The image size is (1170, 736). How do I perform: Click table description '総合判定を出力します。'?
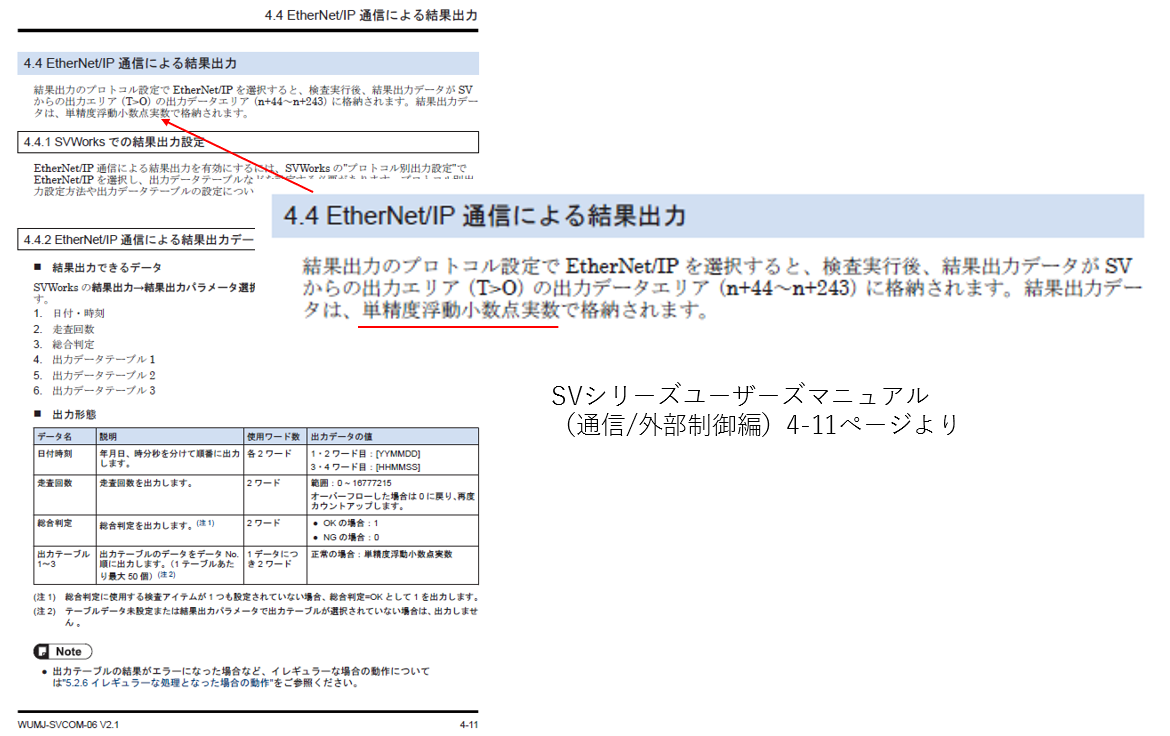click(146, 526)
